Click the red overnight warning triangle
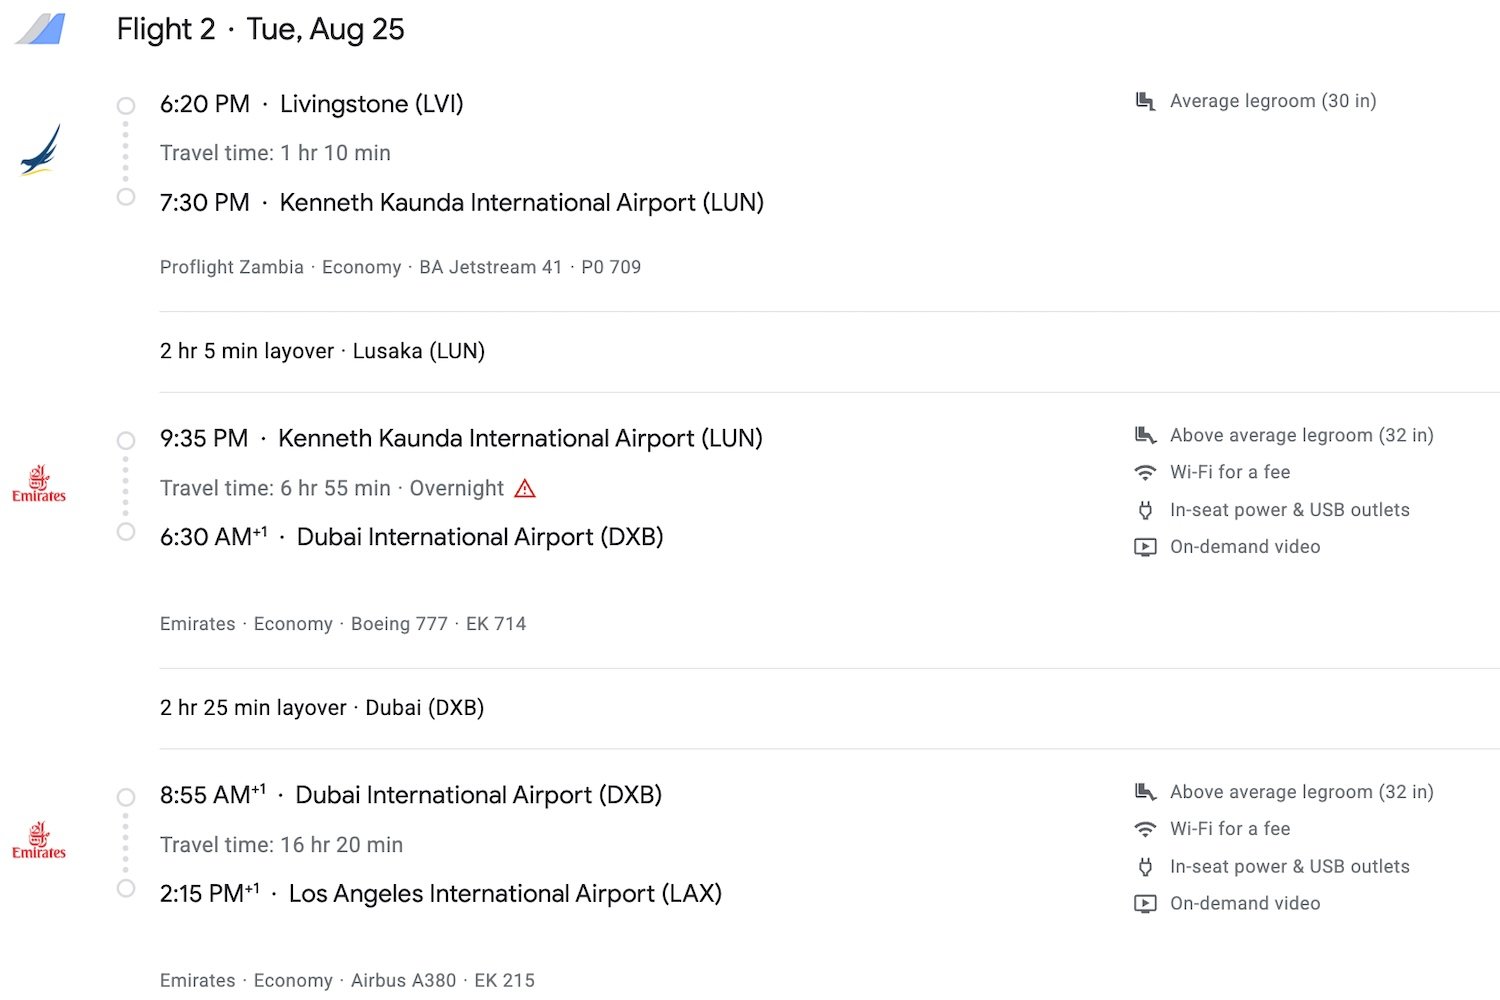The height and width of the screenshot is (1000, 1500). click(525, 488)
